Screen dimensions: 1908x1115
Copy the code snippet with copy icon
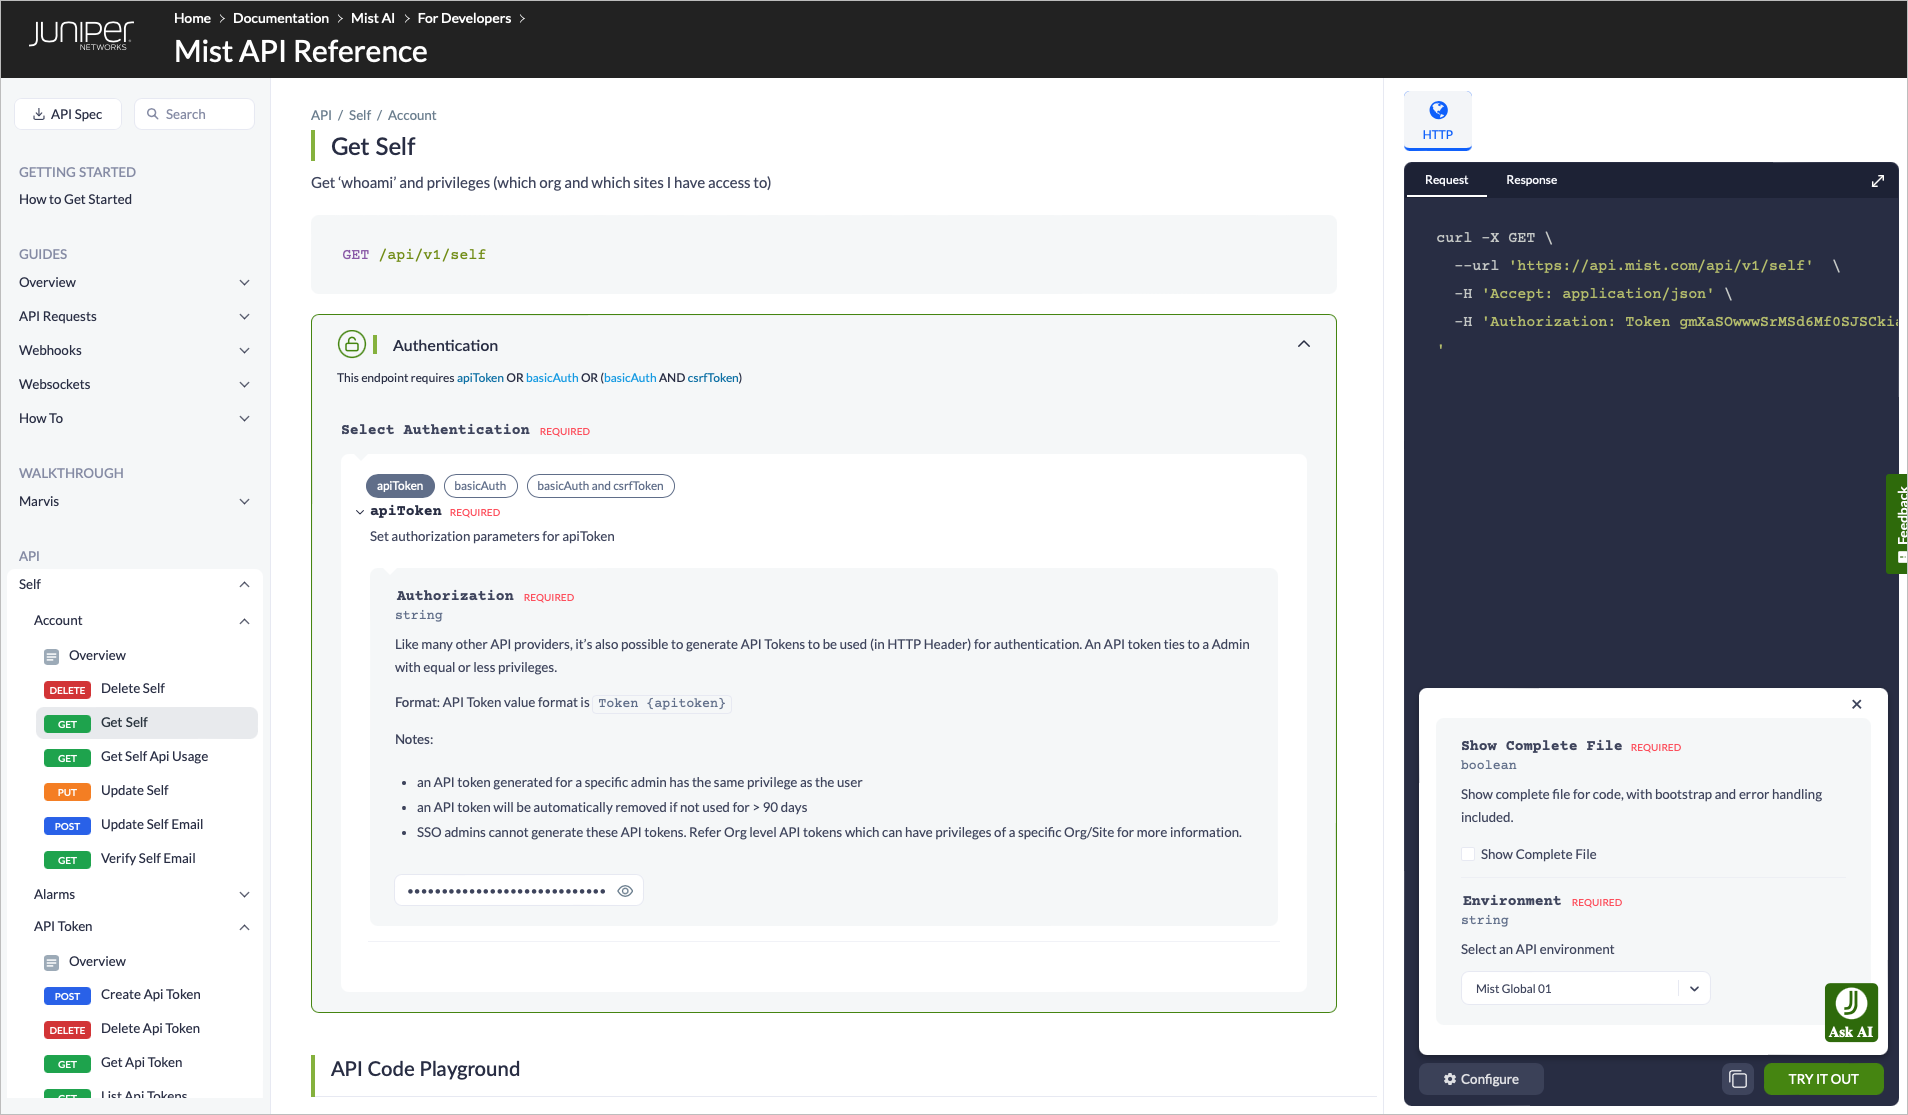click(1738, 1079)
